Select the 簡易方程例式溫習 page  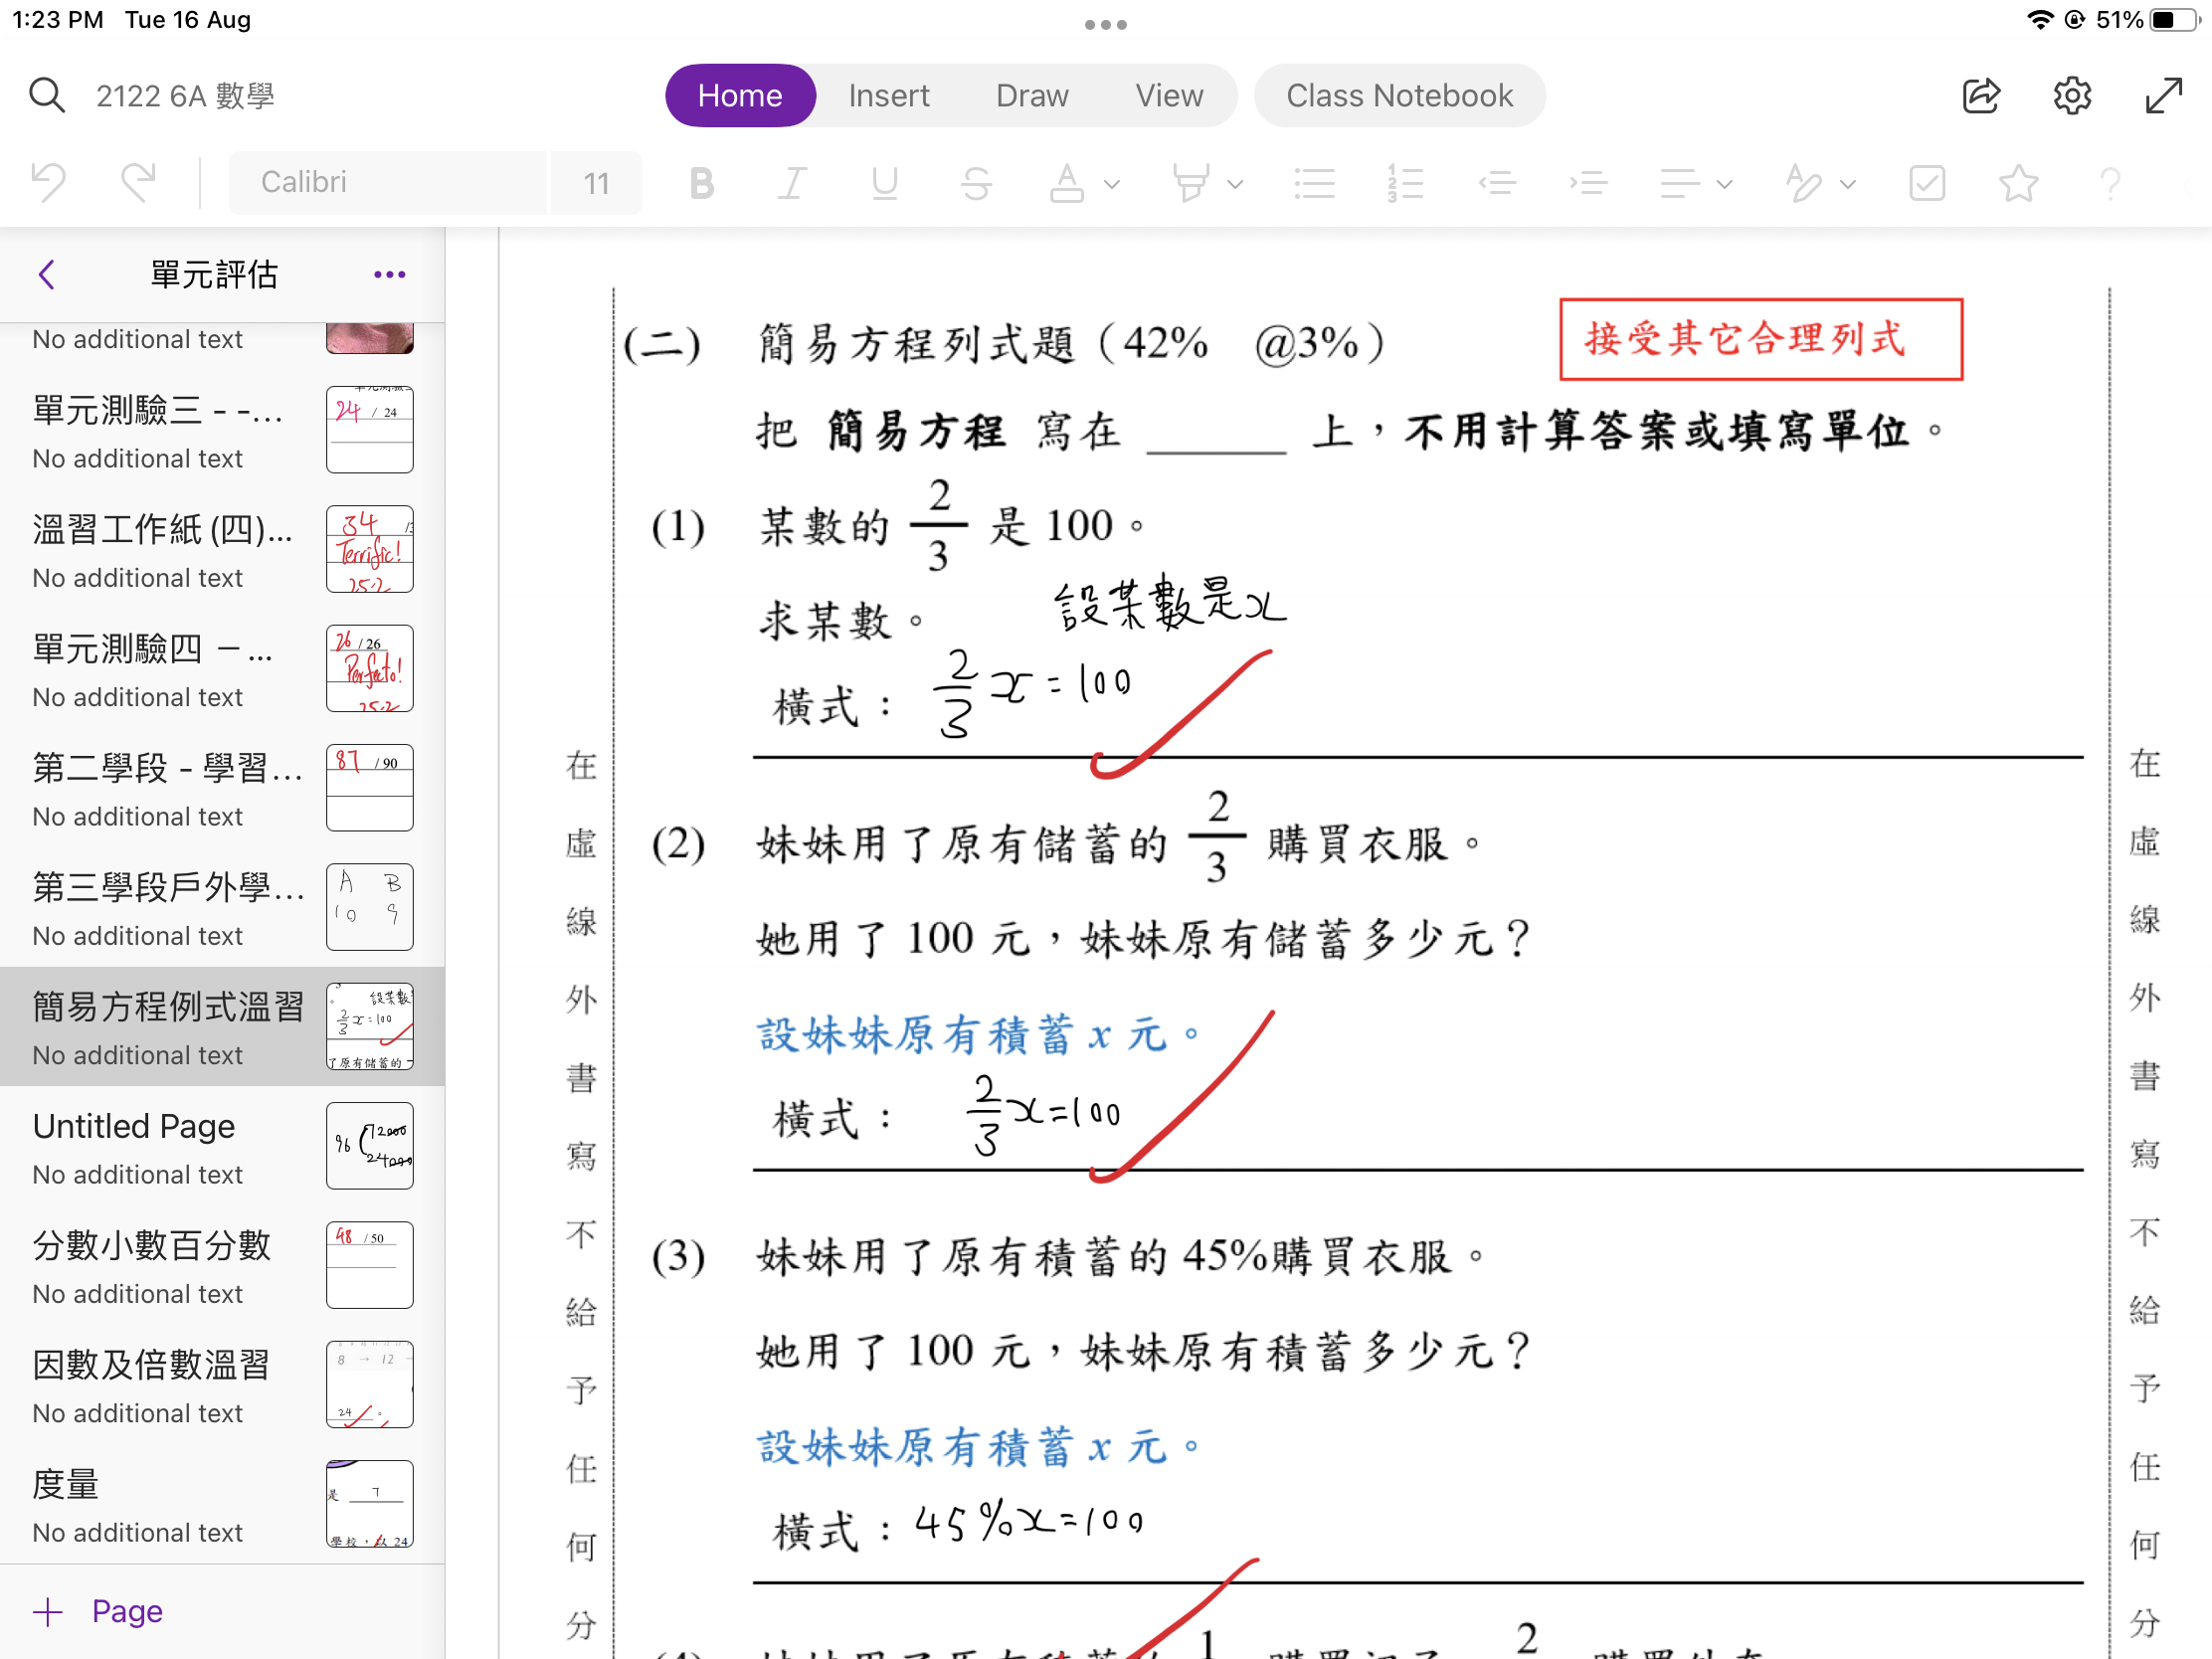[222, 1026]
